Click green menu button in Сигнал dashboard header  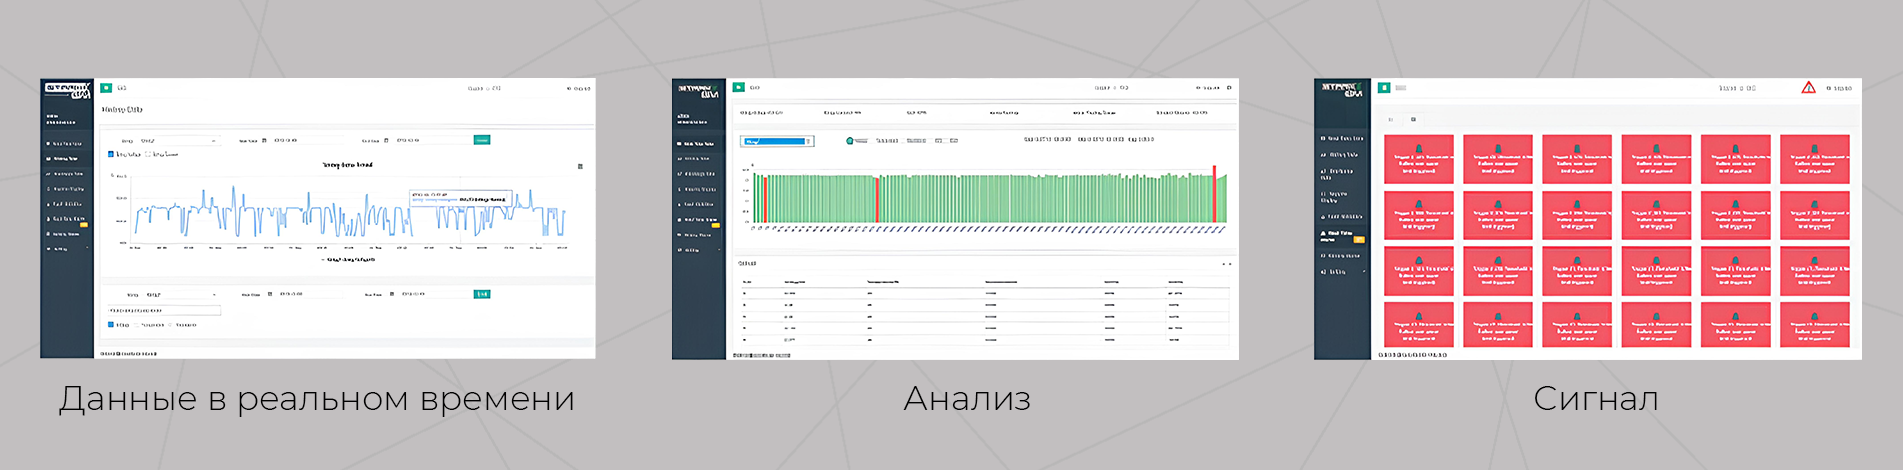1384,88
